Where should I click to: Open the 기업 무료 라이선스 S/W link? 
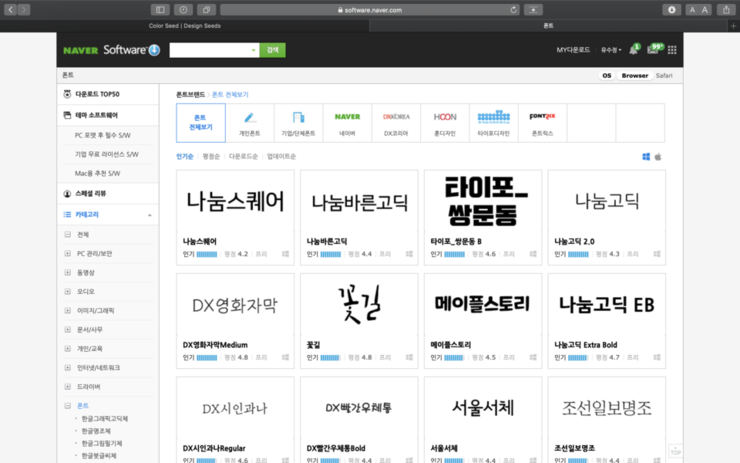pyautogui.click(x=107, y=154)
